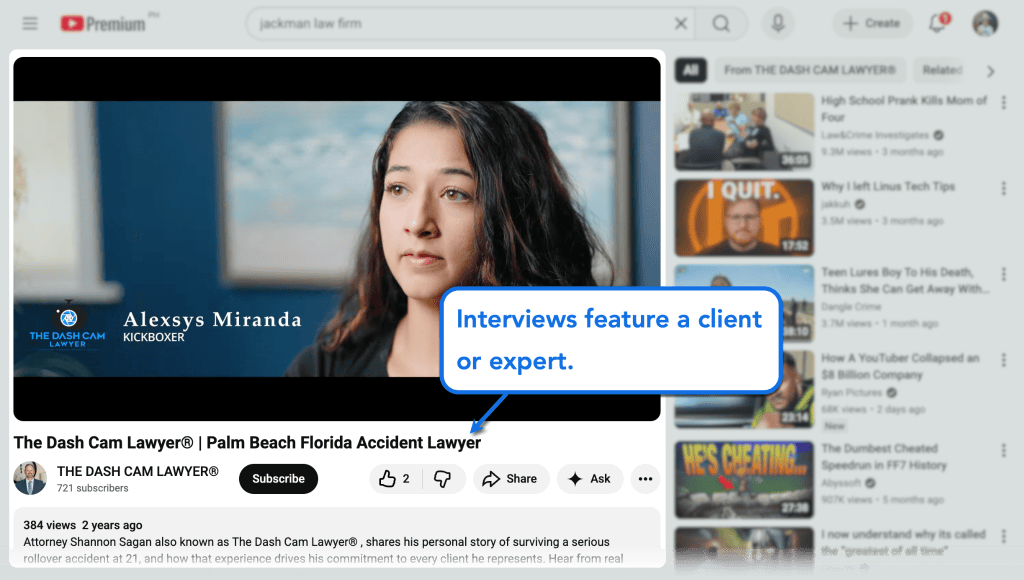Click the video title The Dash Cam Lawyer®
1024x580 pixels.
(247, 443)
